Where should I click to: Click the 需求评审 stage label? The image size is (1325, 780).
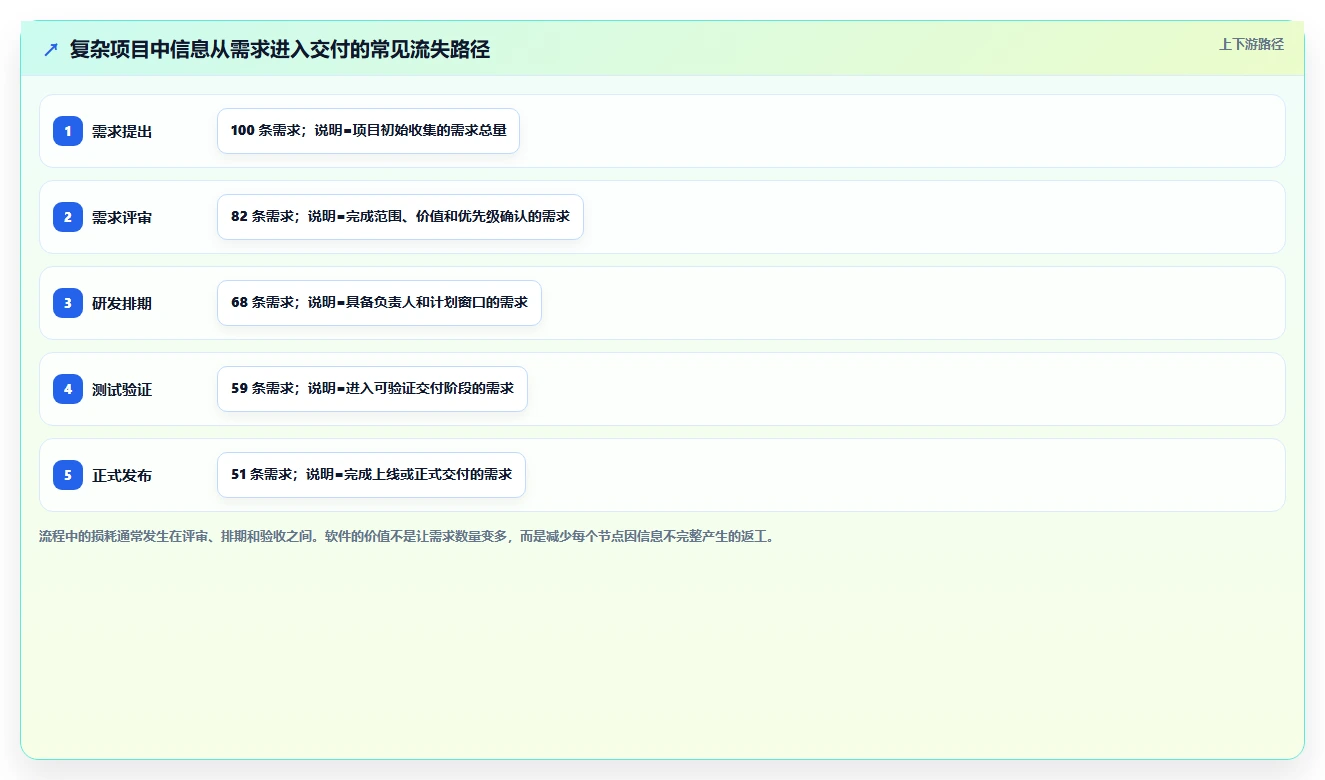(122, 217)
